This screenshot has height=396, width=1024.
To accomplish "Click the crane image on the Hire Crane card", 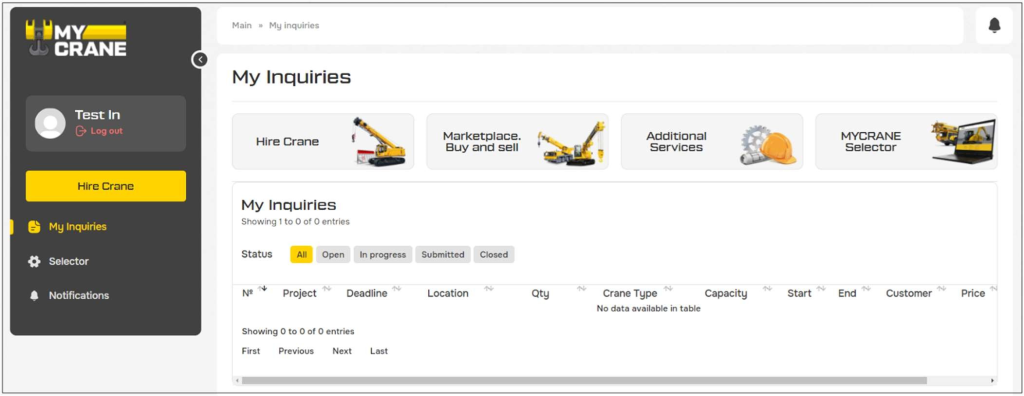I will point(379,142).
